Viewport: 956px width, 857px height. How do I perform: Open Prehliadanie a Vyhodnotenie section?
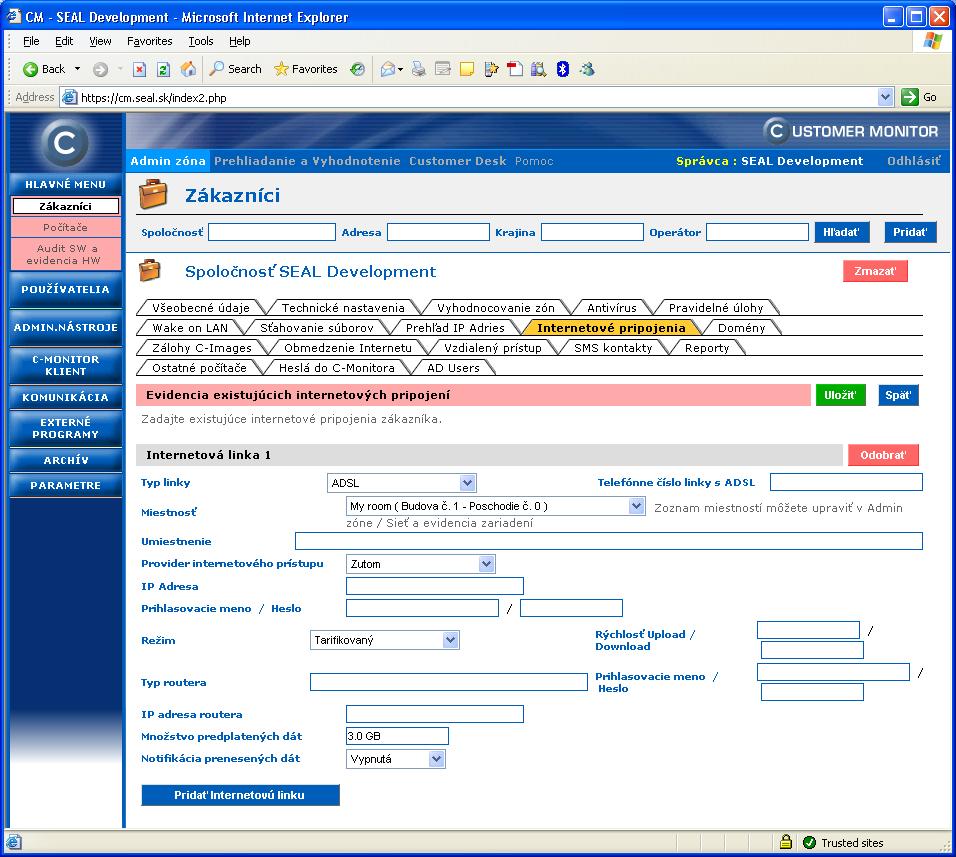point(307,161)
